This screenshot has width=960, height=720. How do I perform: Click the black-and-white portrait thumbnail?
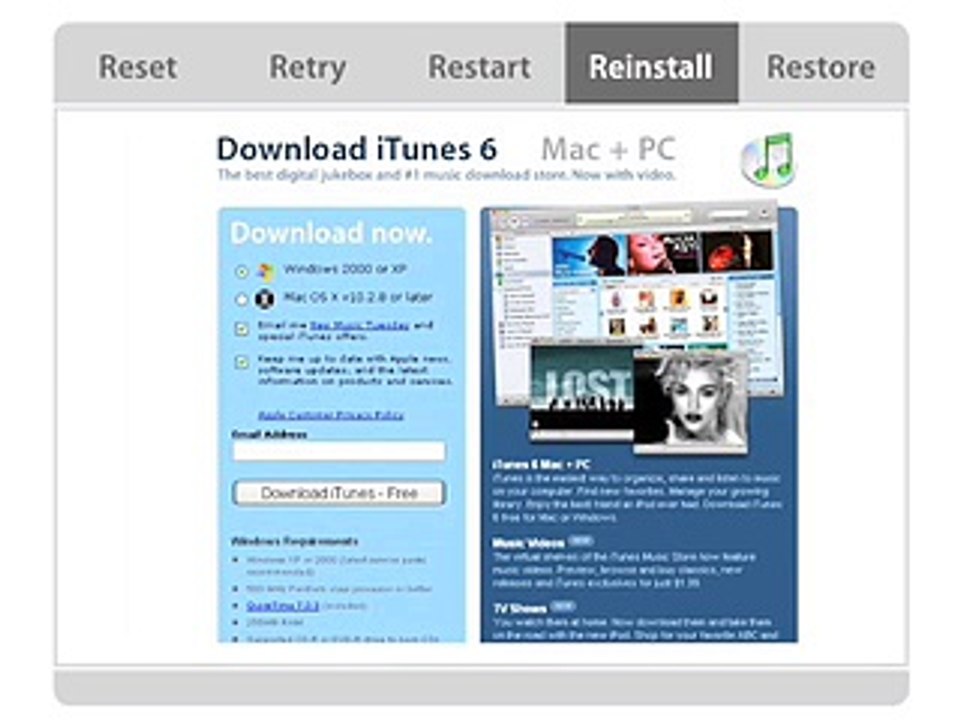691,402
